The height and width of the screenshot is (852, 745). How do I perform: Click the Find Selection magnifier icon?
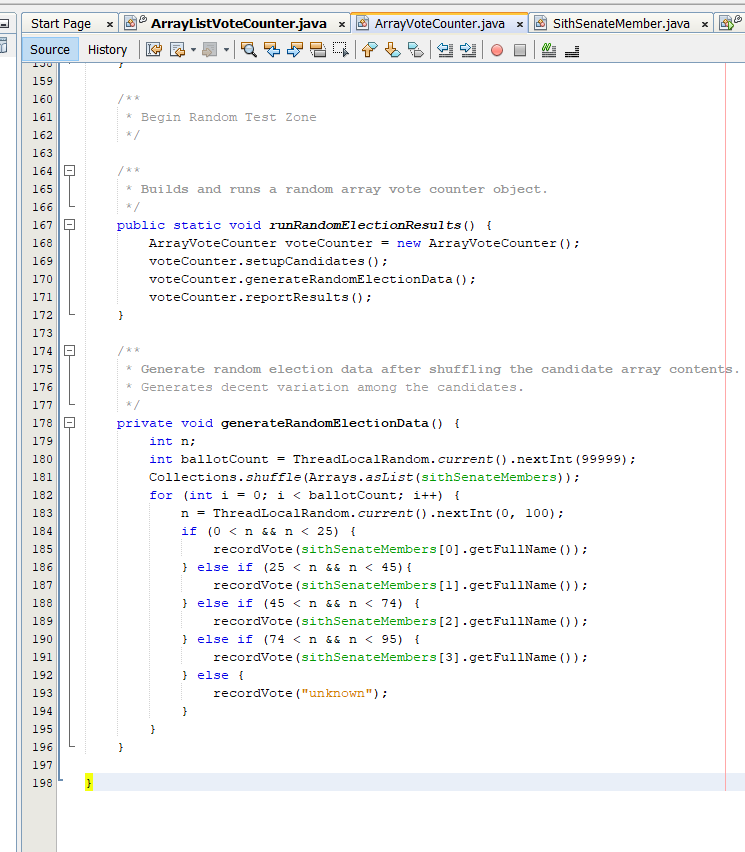(249, 50)
